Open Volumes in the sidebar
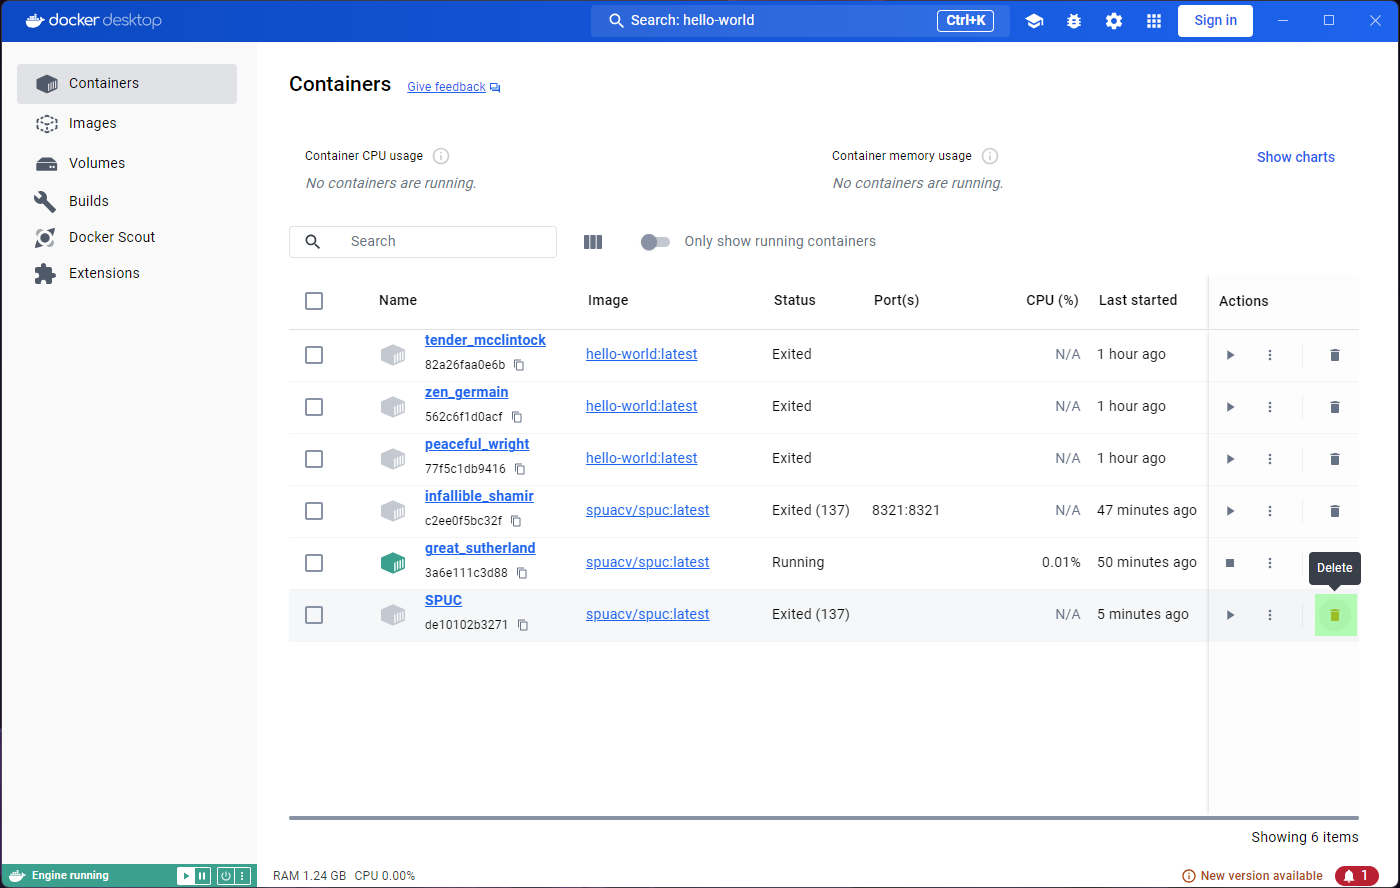Image resolution: width=1400 pixels, height=888 pixels. (127, 163)
